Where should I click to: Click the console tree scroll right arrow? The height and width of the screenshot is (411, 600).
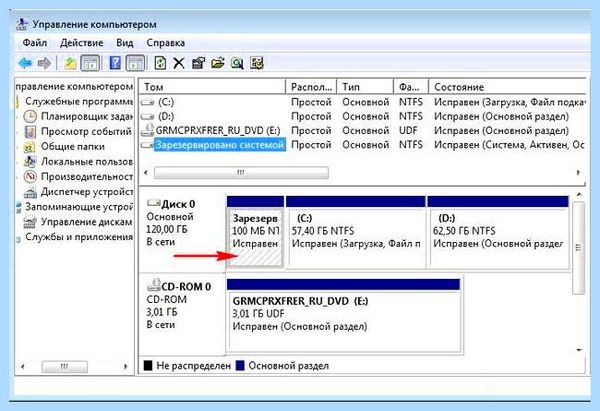[126, 367]
